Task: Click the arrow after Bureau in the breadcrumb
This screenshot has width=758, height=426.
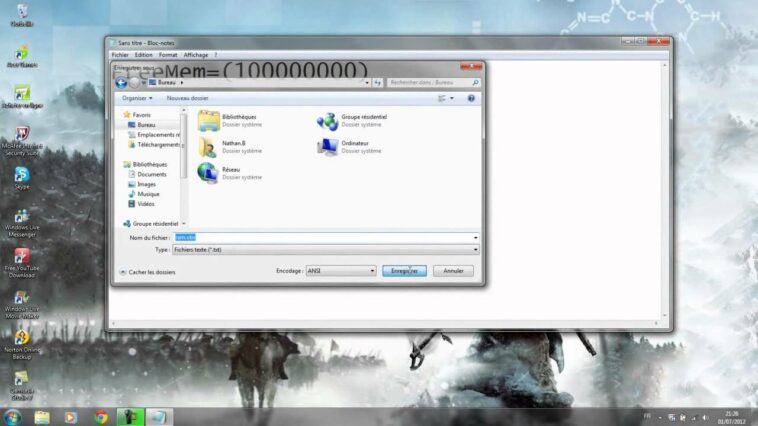Action: click(x=182, y=83)
